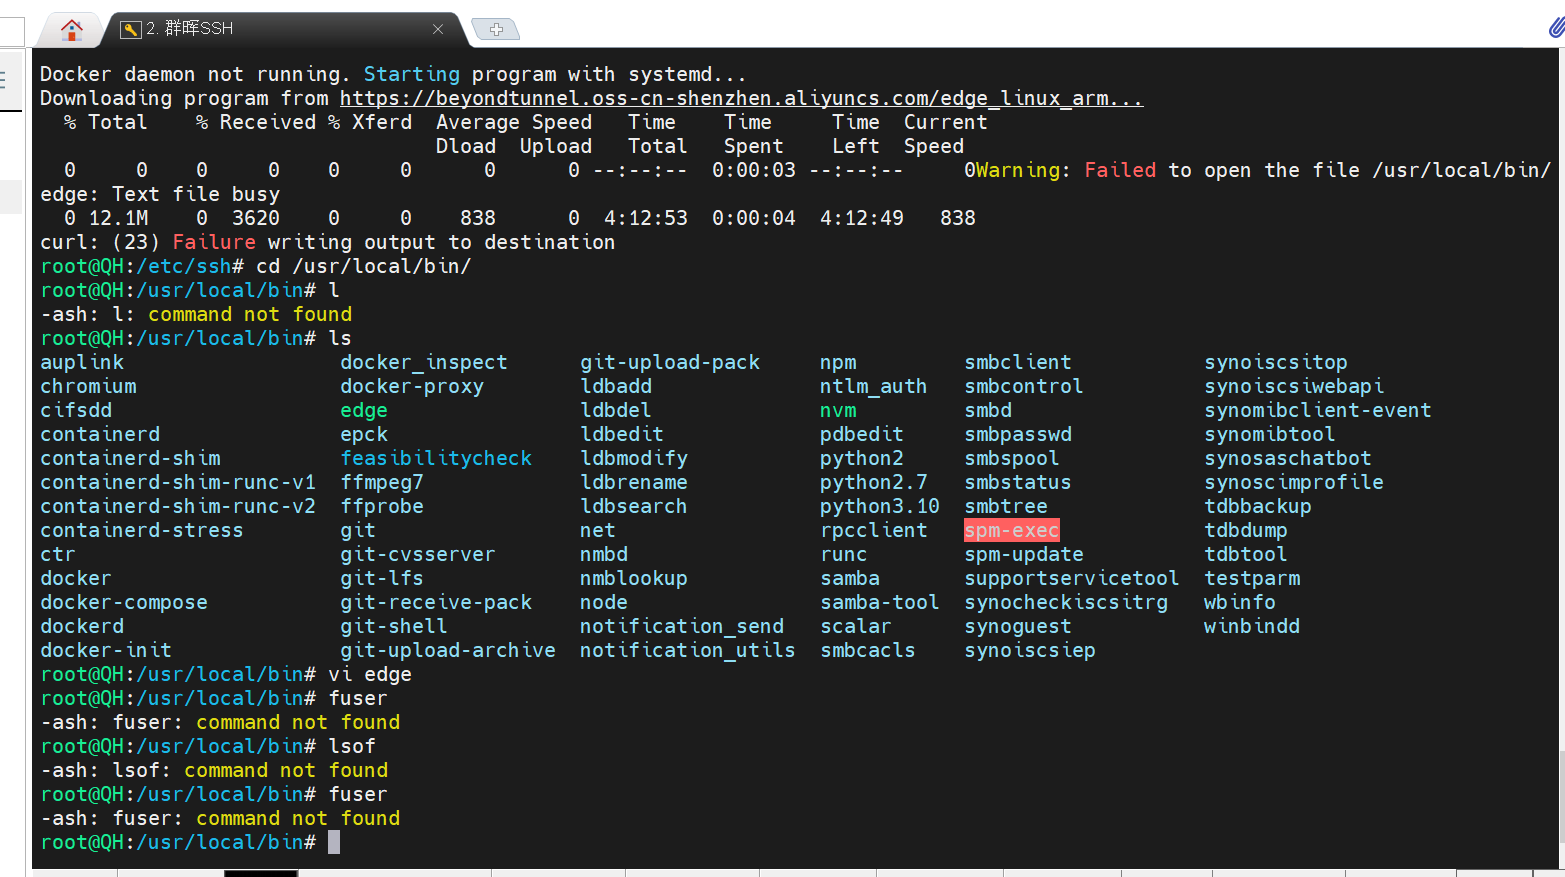Select the docker_inspect file name
This screenshot has height=877, width=1565.
point(424,362)
